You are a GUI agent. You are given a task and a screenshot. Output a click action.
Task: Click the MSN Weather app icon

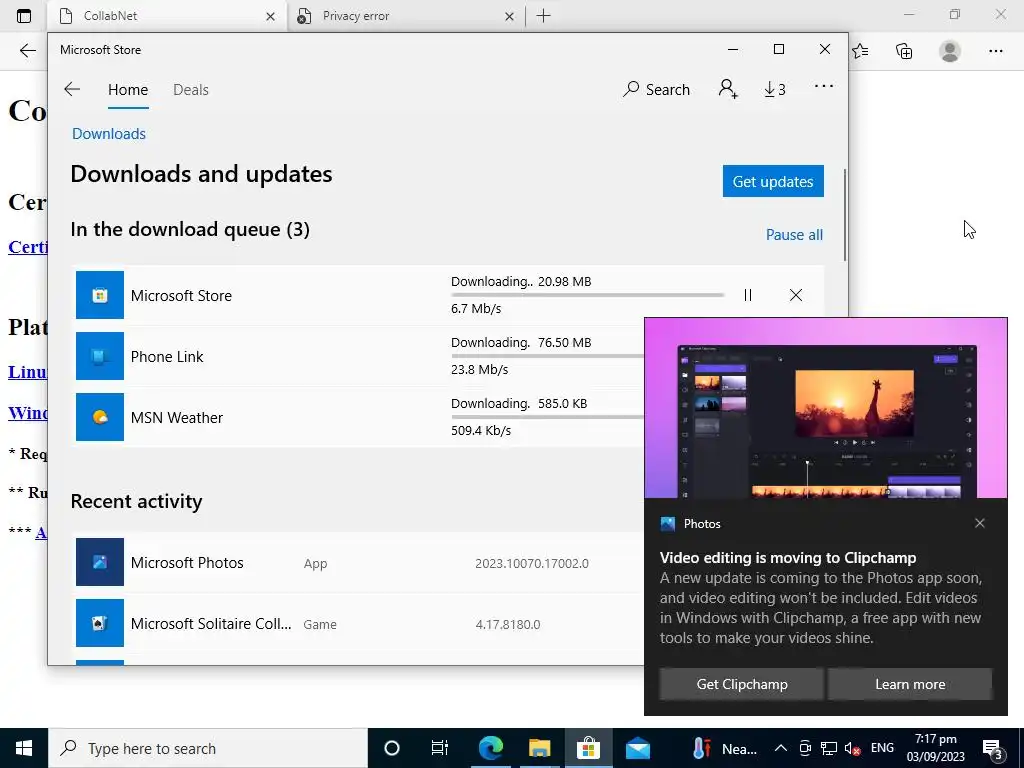point(100,417)
